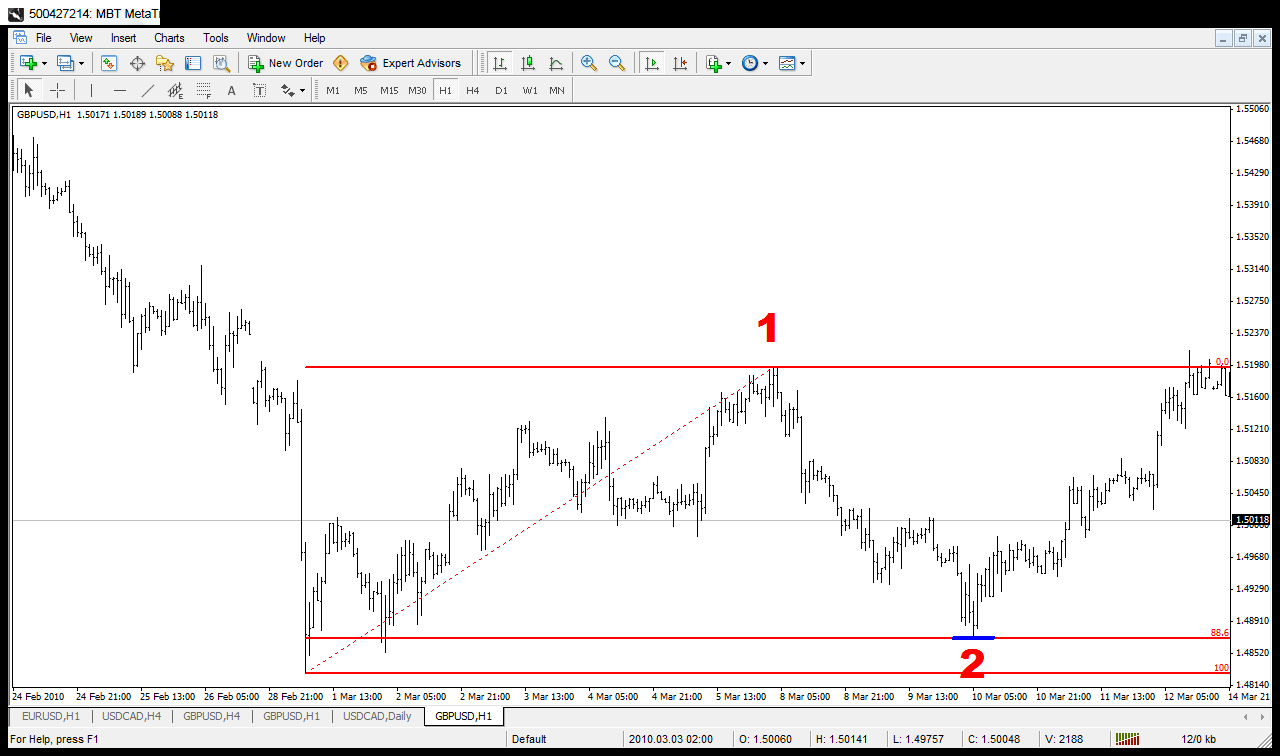This screenshot has width=1280, height=756.
Task: Switch to line chart view
Action: [556, 63]
